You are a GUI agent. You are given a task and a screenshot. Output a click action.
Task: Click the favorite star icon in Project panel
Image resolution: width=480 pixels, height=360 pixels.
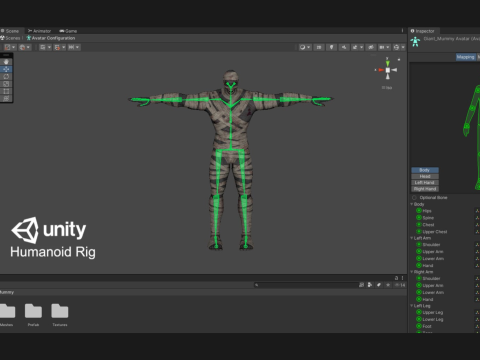click(x=388, y=285)
